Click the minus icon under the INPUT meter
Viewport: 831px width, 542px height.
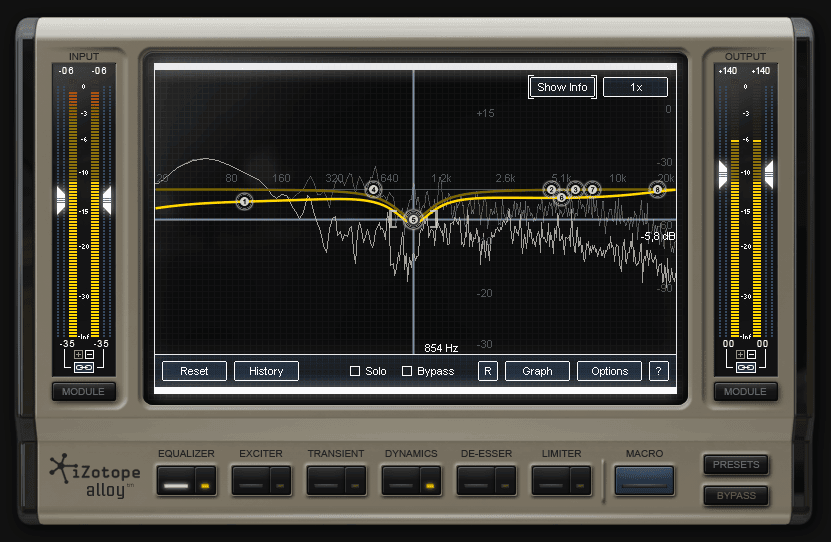click(x=90, y=354)
